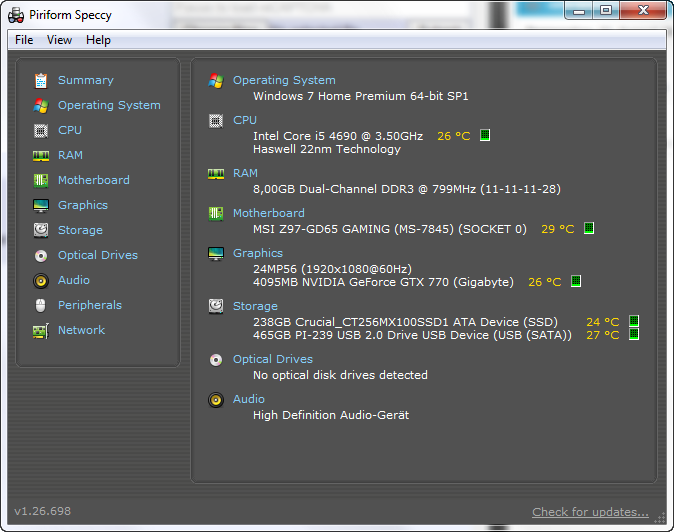Screen dimensions: 674x532
Task: Open the Operating System heading link
Action: point(284,80)
